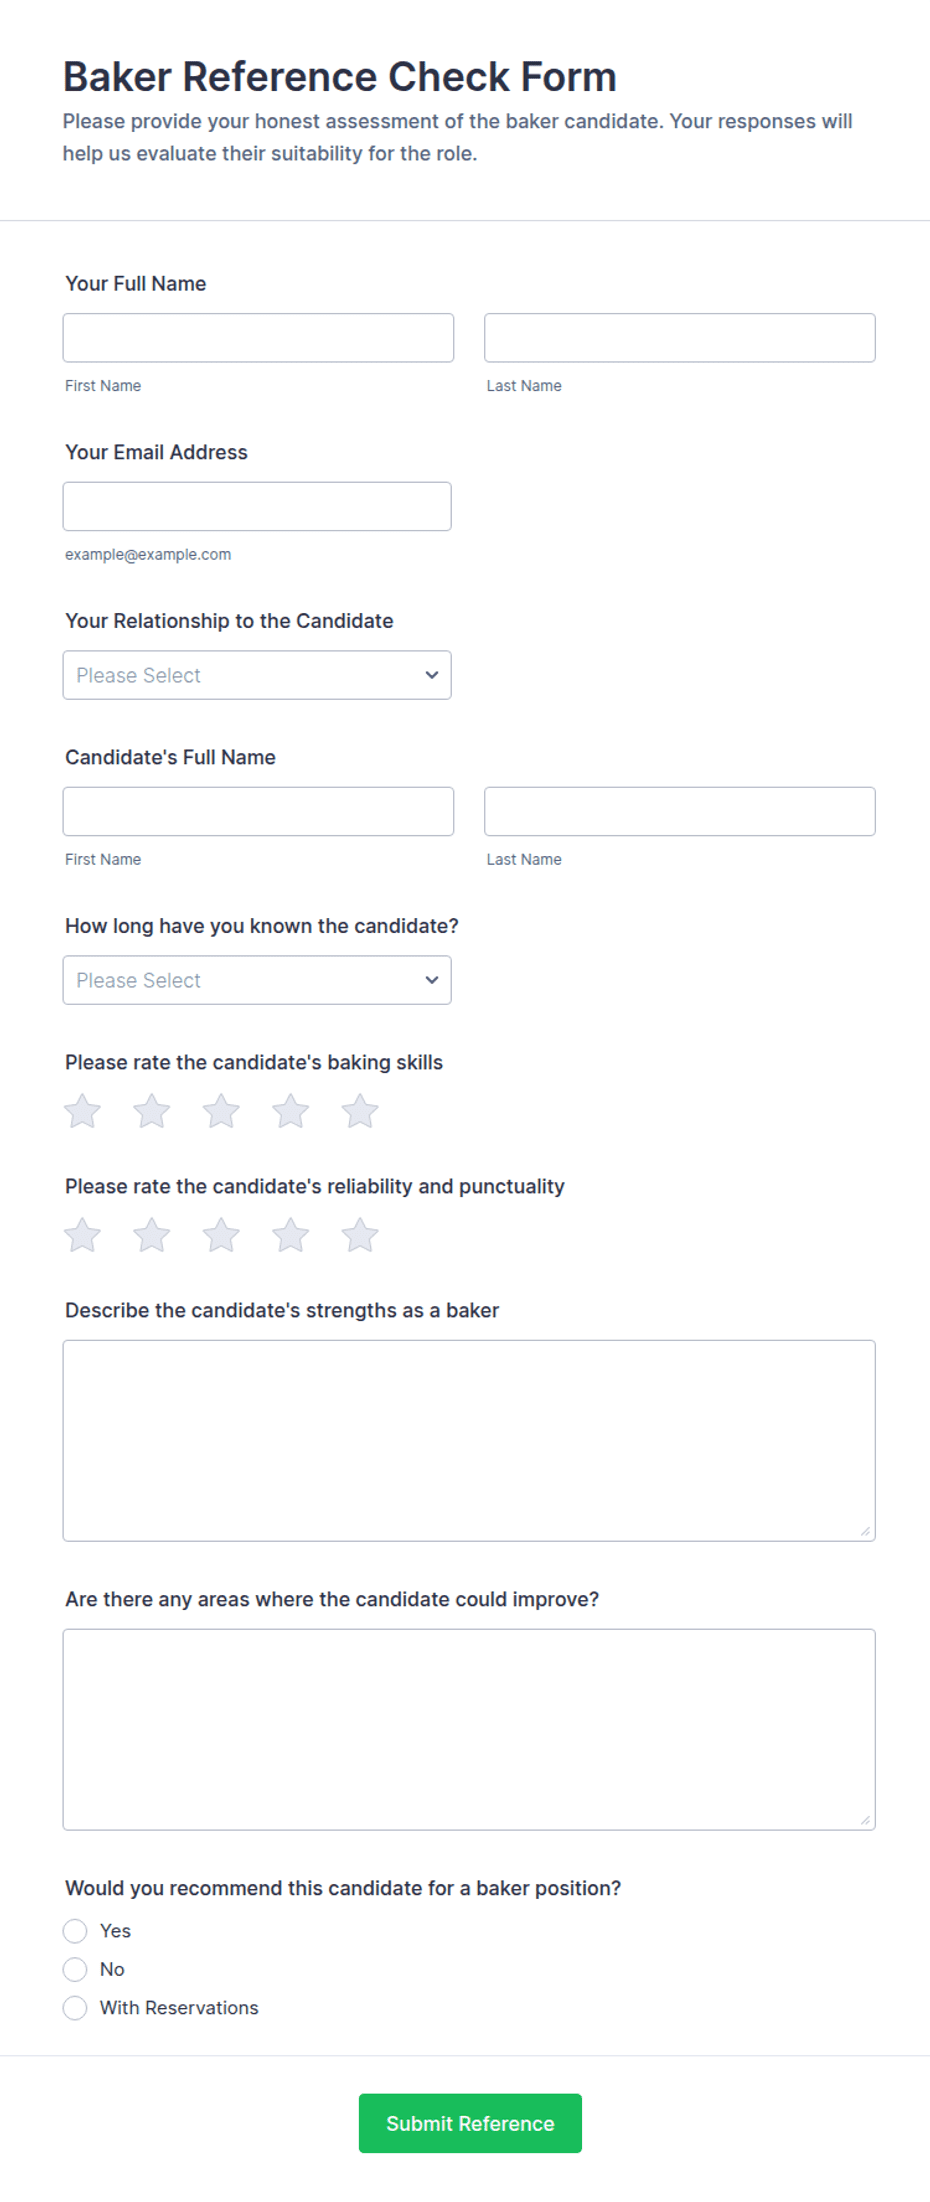Rate reliability and punctuality three stars
930x2202 pixels.
point(221,1235)
